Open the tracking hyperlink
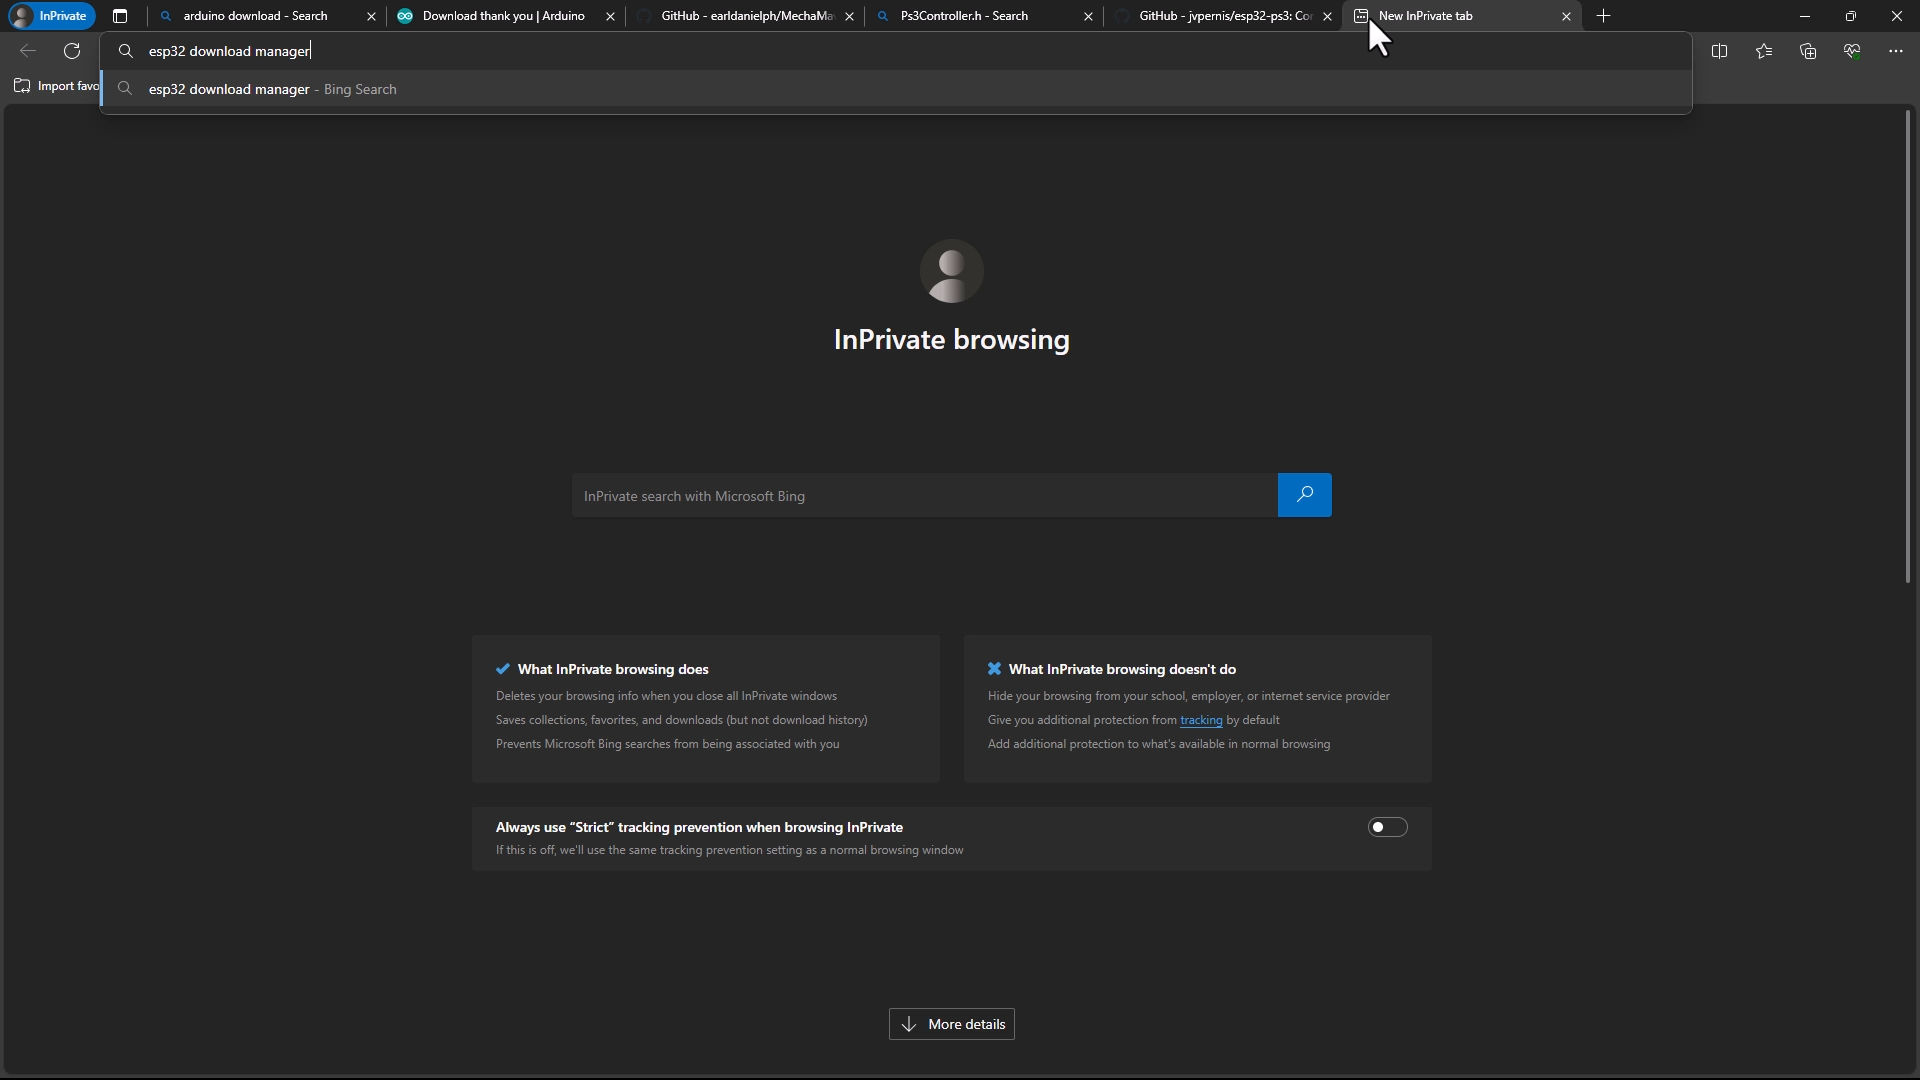 click(1201, 720)
